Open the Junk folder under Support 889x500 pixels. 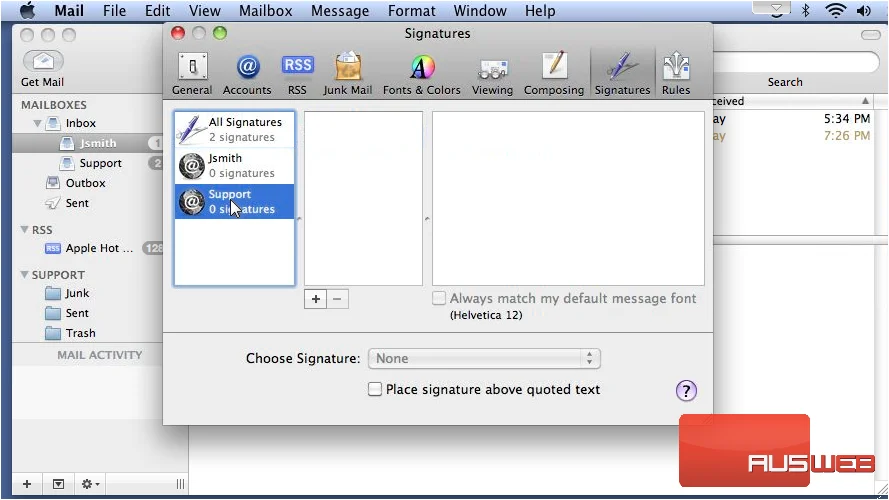[x=77, y=293]
